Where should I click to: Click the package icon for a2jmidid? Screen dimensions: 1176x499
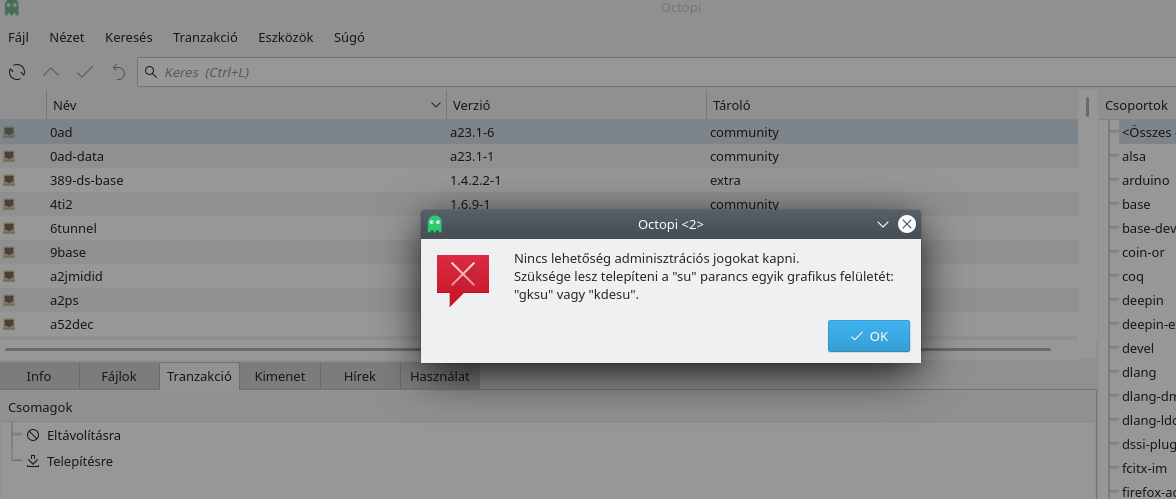[9, 276]
